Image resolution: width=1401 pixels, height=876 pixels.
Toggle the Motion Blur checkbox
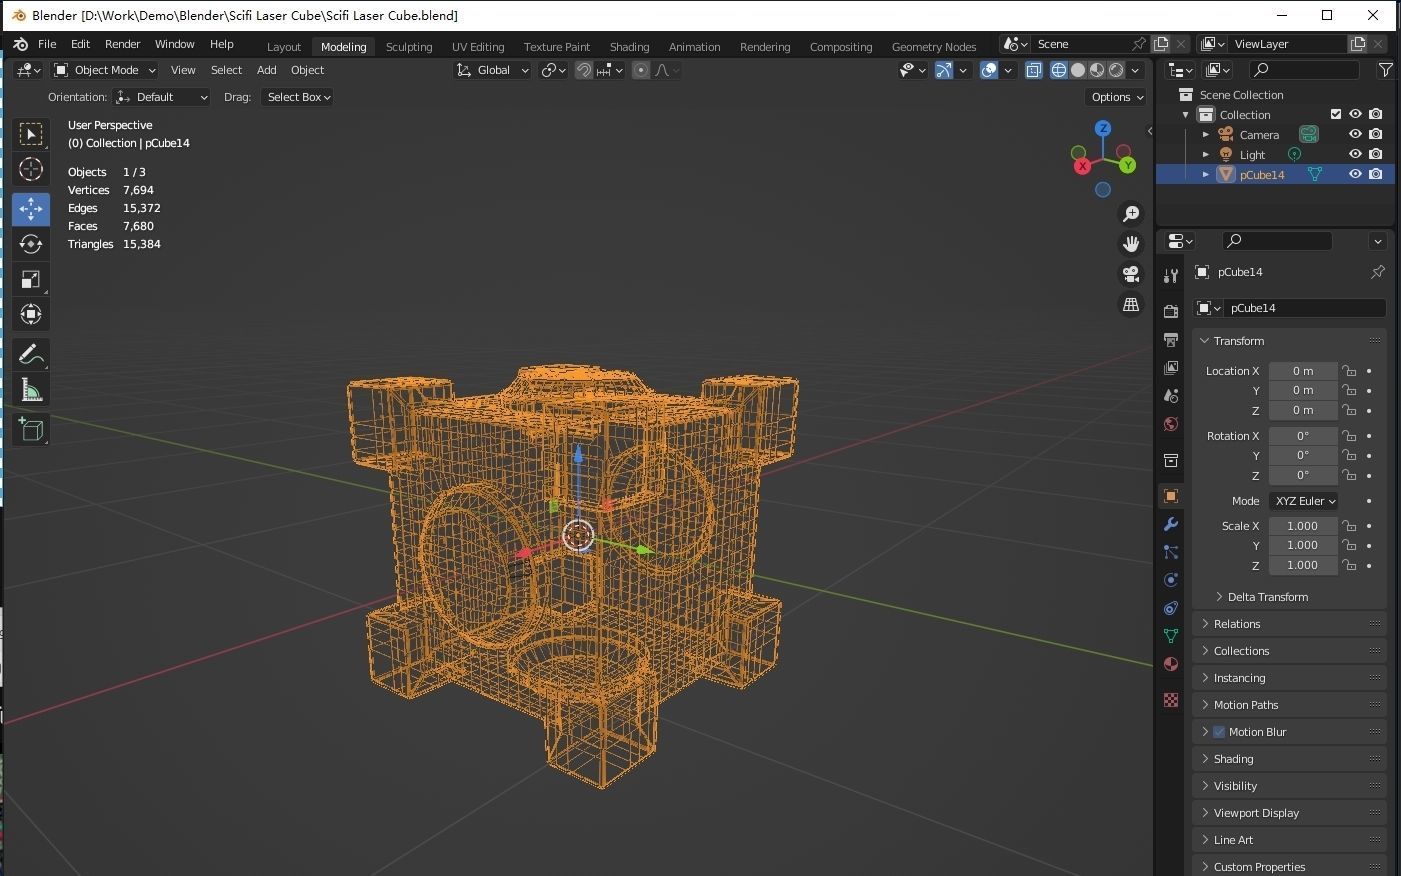point(1219,732)
